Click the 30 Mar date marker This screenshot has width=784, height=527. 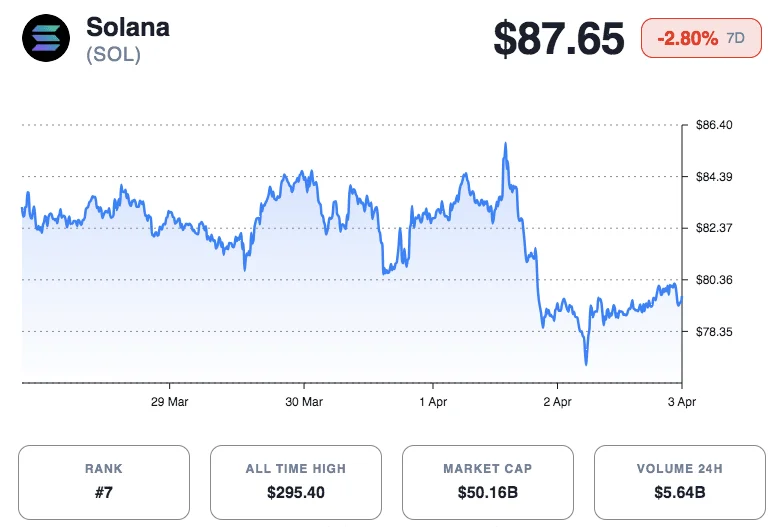pyautogui.click(x=304, y=401)
